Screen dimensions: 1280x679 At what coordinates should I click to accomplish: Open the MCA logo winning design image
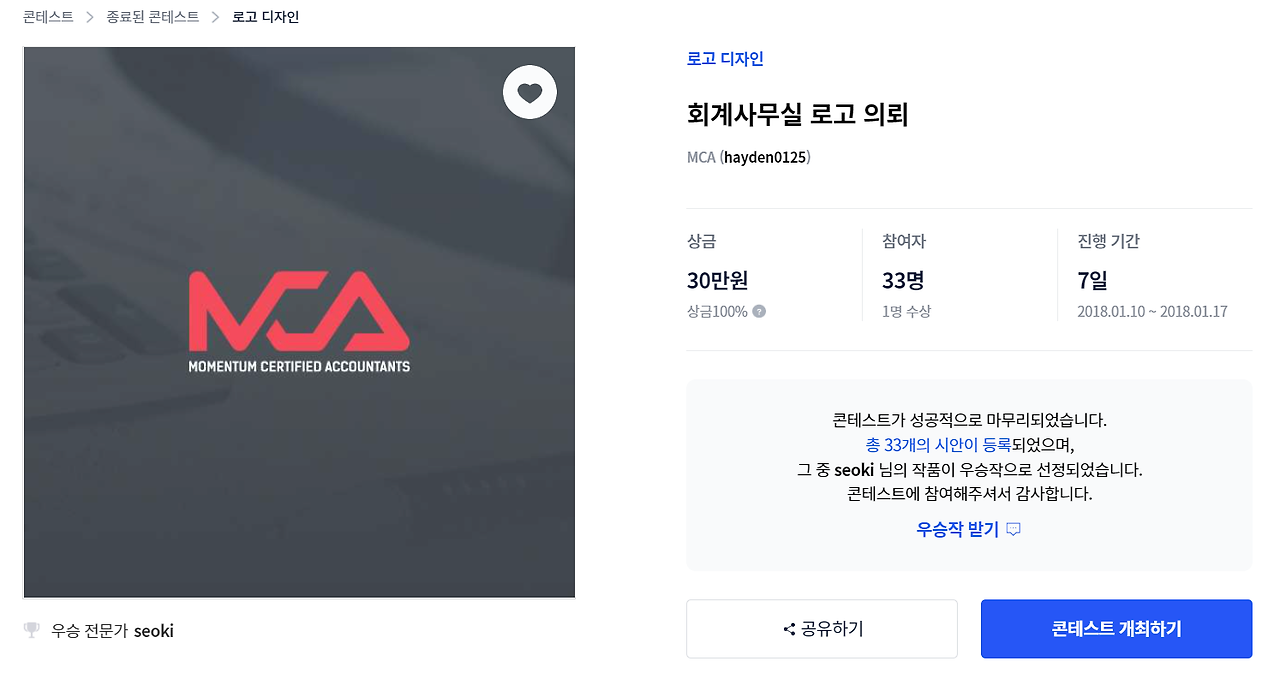299,322
